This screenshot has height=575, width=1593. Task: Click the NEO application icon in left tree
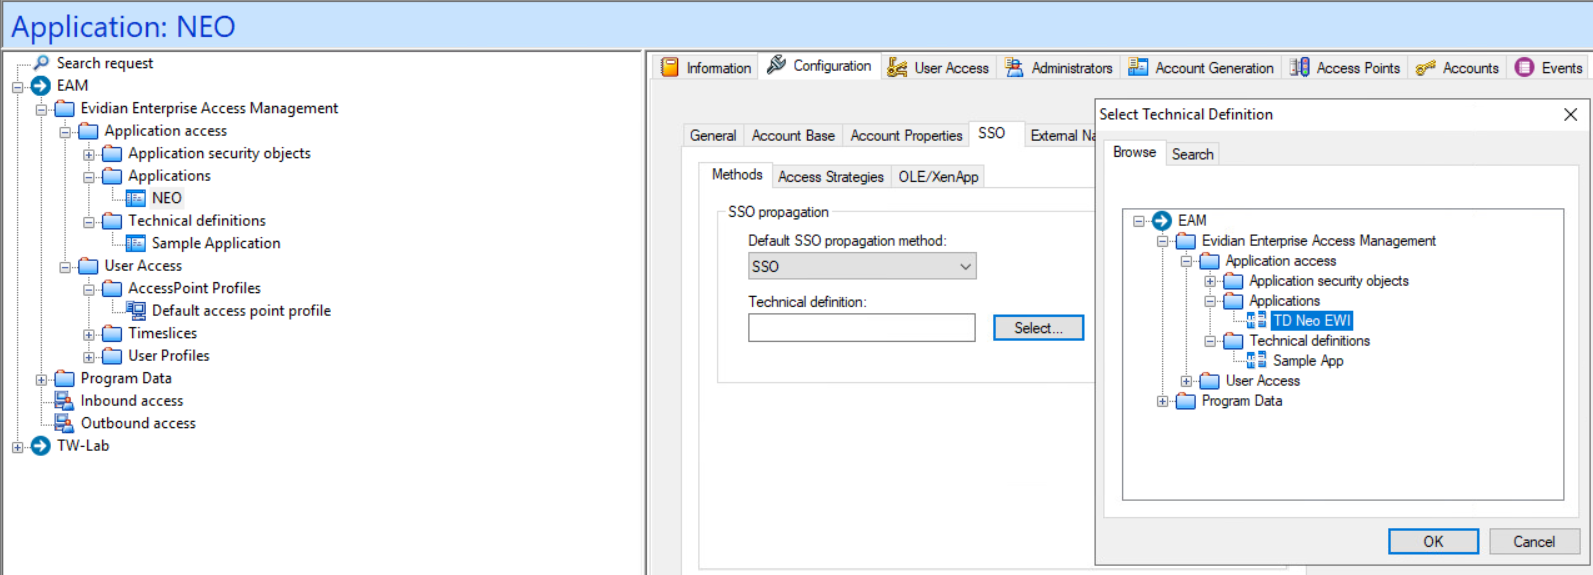click(136, 198)
